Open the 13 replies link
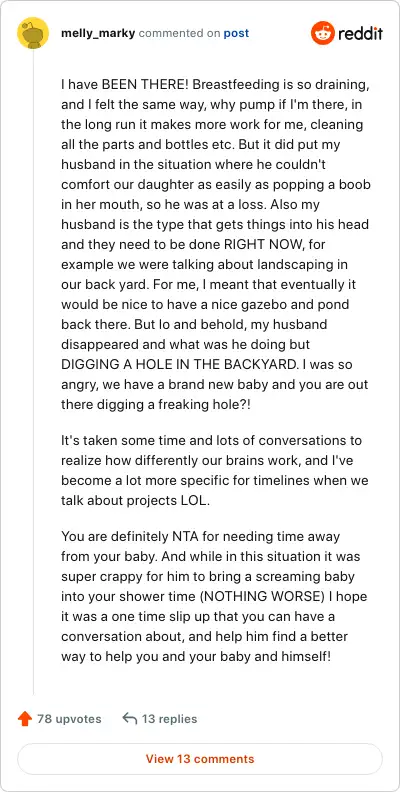The image size is (400, 792). pyautogui.click(x=169, y=719)
